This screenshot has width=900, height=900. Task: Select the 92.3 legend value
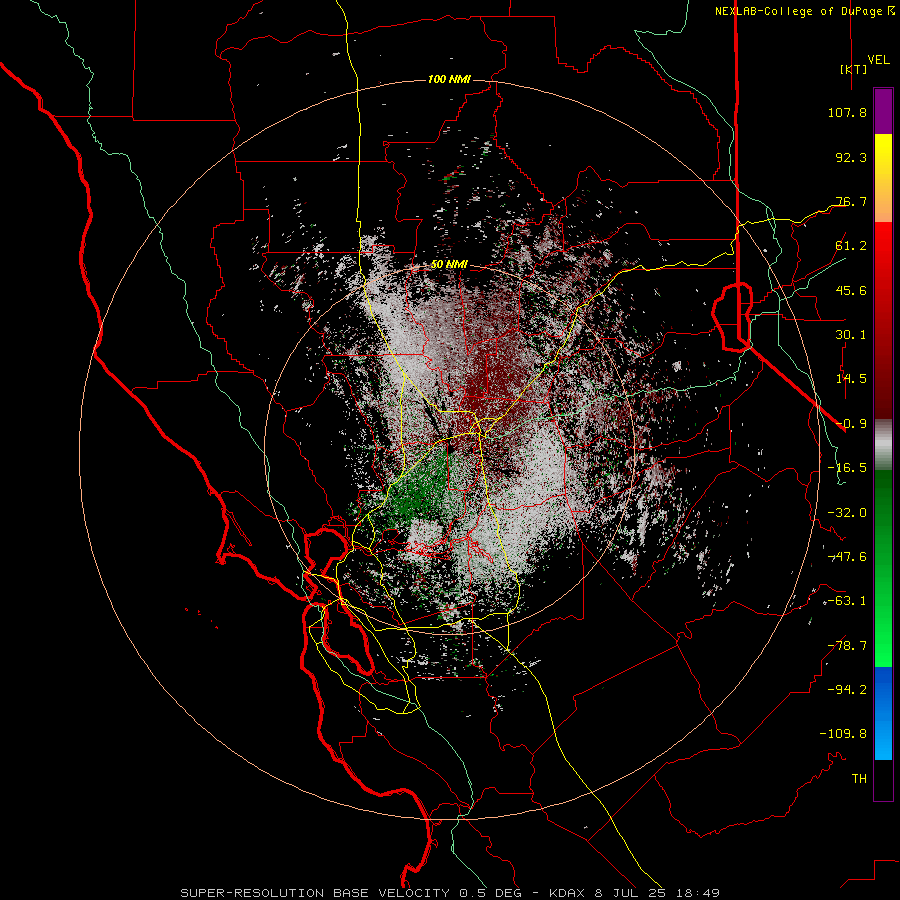pos(851,157)
